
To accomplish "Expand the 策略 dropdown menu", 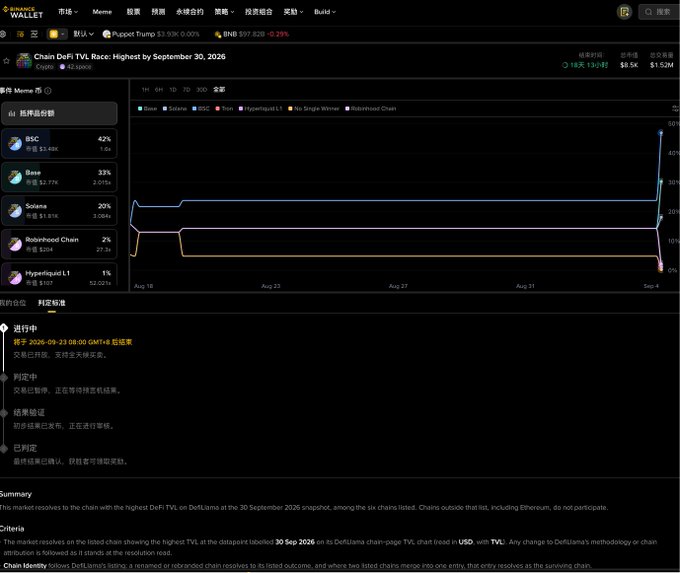I will 224,12.
